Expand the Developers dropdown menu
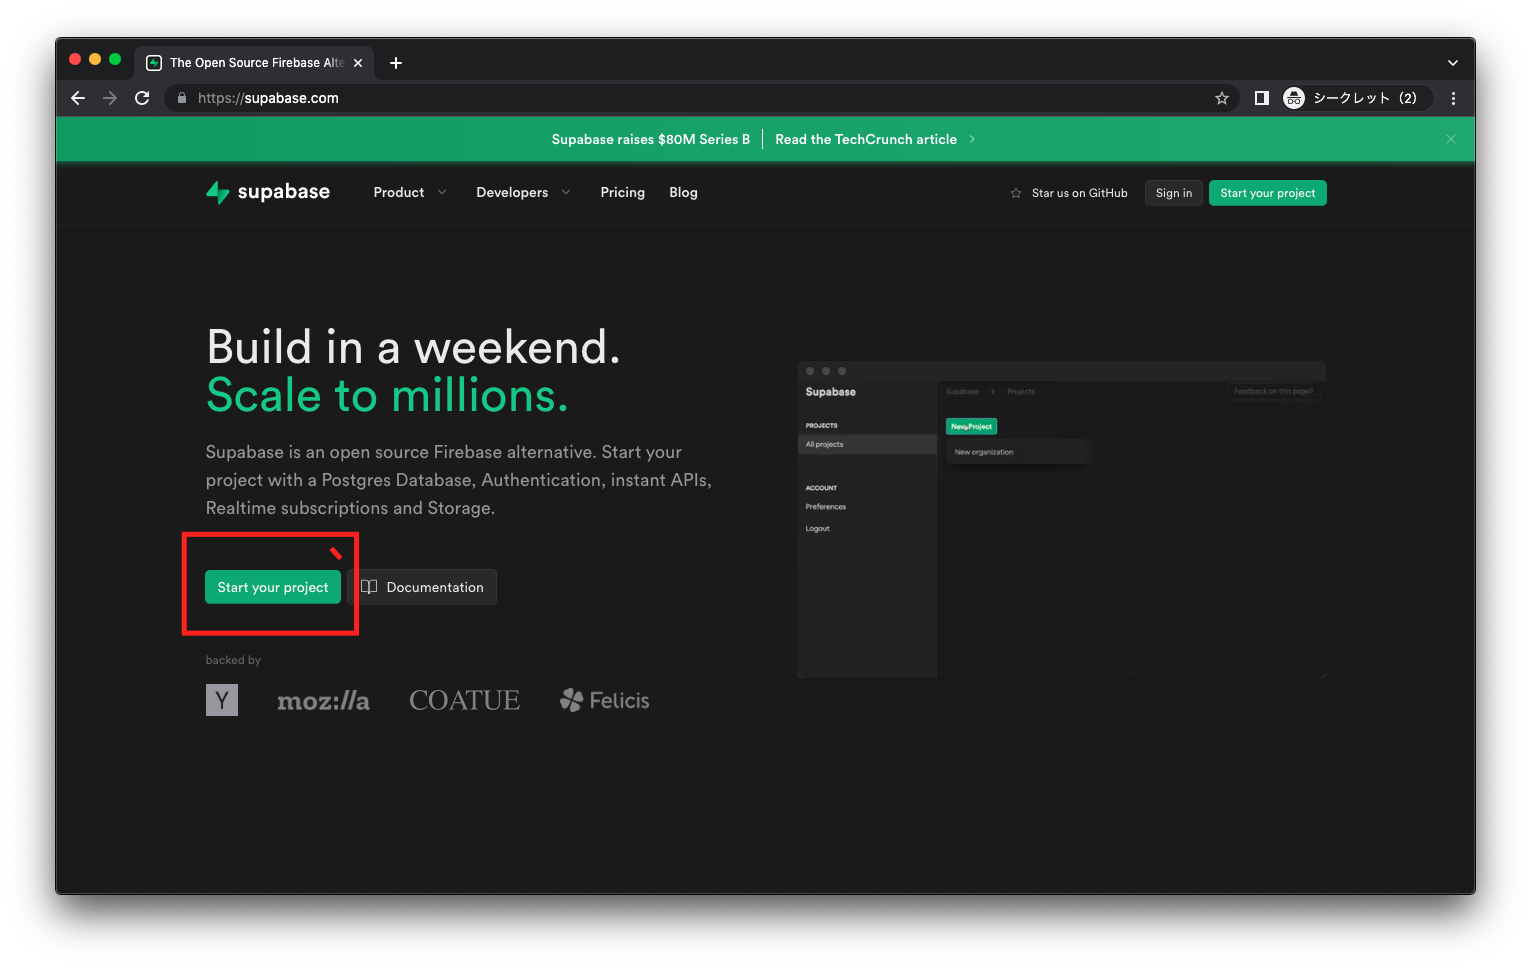This screenshot has height=968, width=1531. tap(523, 192)
